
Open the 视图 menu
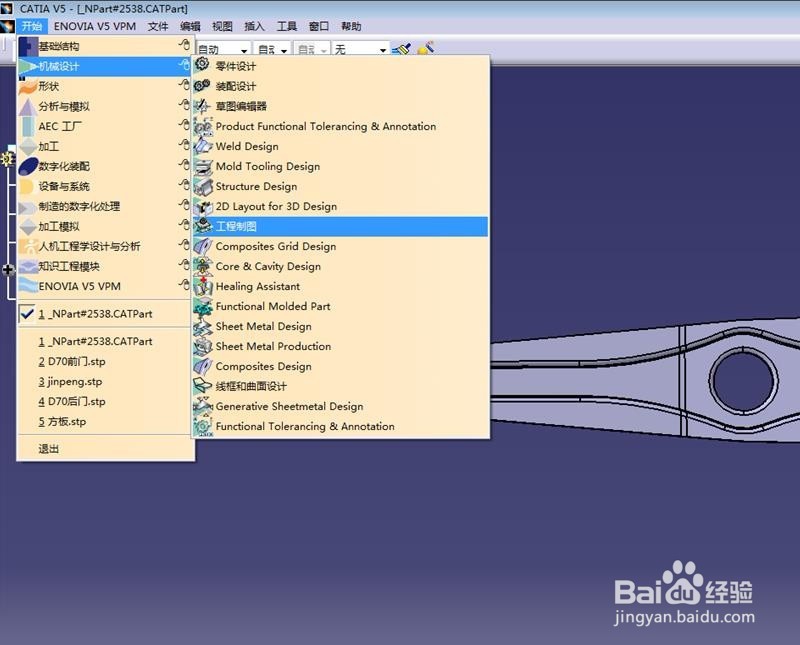[222, 26]
